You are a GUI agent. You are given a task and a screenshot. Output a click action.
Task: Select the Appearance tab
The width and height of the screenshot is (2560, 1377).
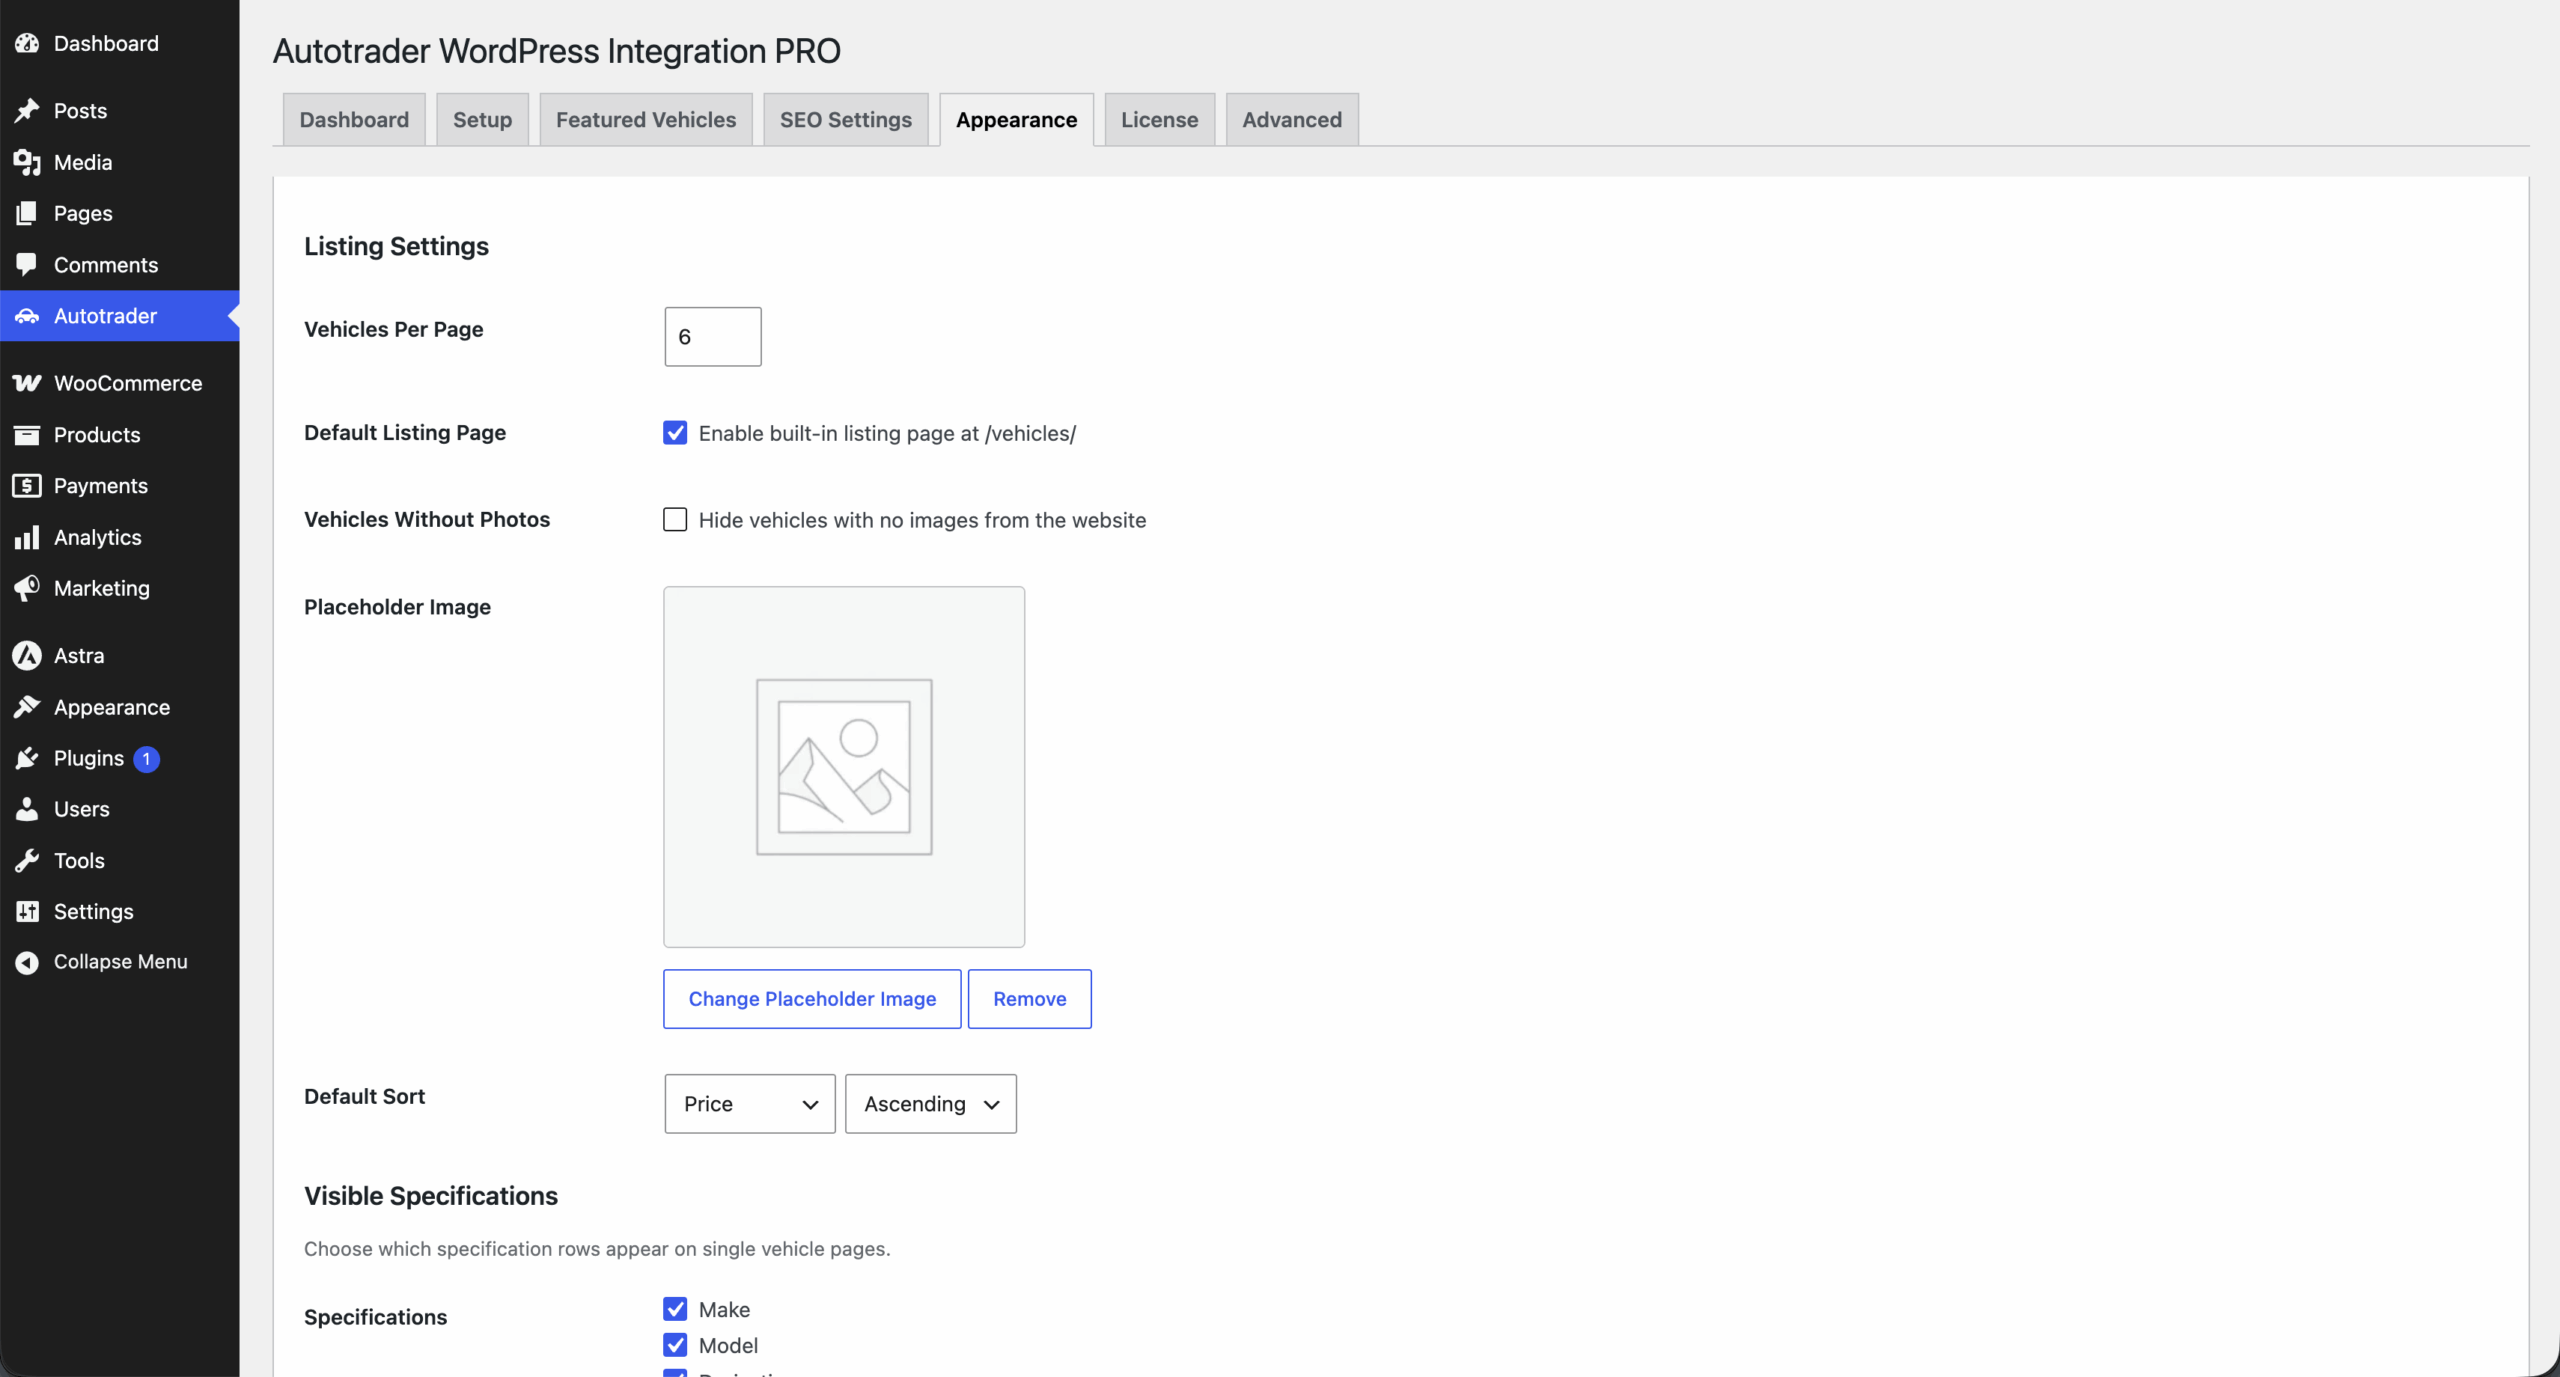[x=1017, y=120]
